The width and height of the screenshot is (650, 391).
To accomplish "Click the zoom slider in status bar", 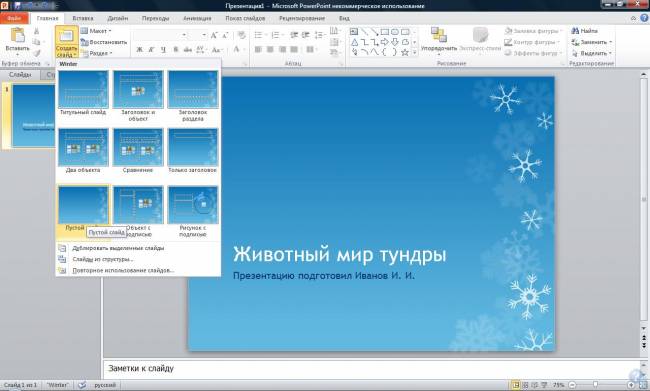I will (x=596, y=385).
